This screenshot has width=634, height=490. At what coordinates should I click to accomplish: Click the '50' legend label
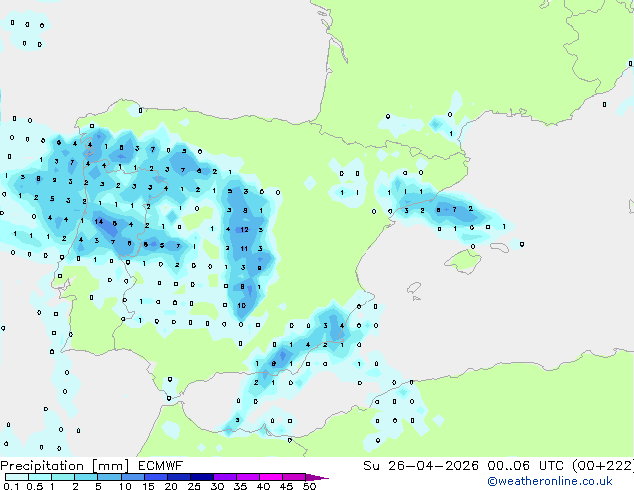tap(309, 486)
